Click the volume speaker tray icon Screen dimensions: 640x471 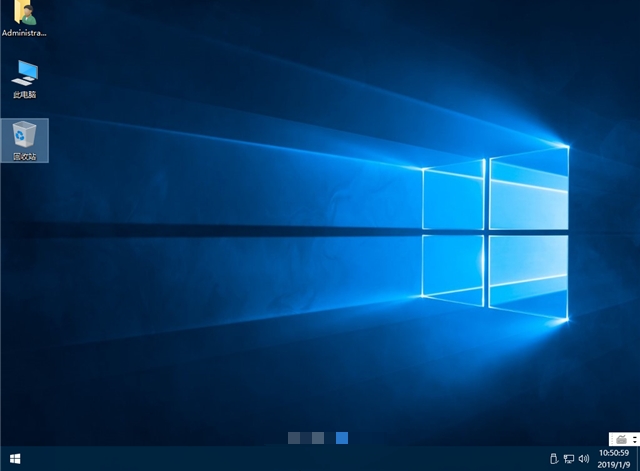point(583,460)
